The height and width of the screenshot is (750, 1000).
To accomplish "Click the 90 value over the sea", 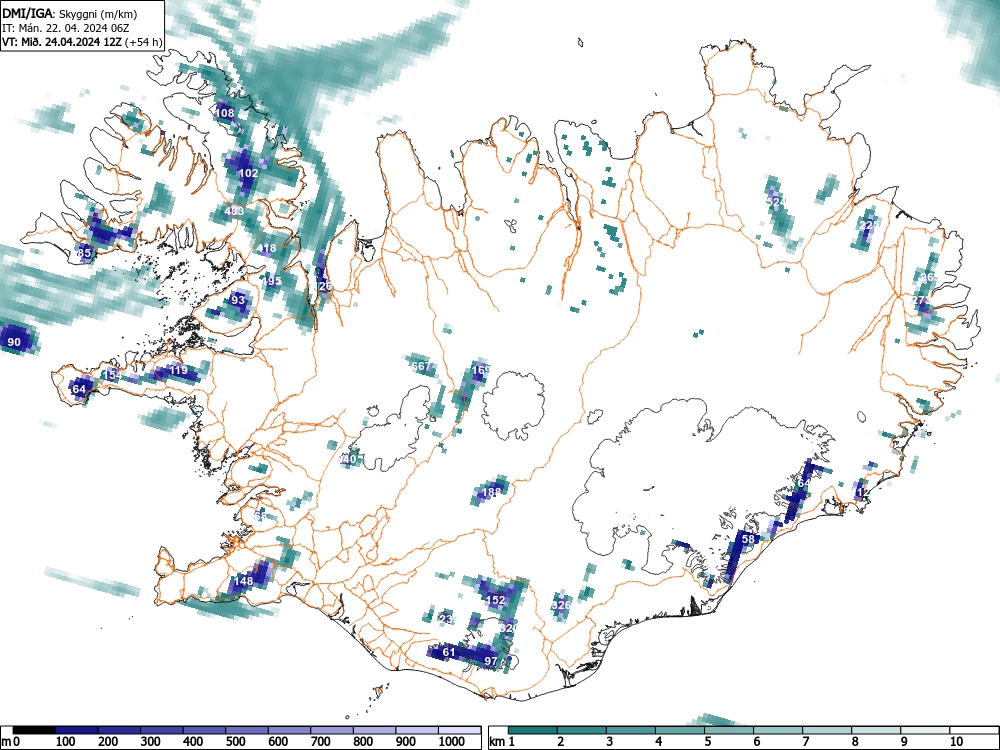I will pyautogui.click(x=14, y=342).
